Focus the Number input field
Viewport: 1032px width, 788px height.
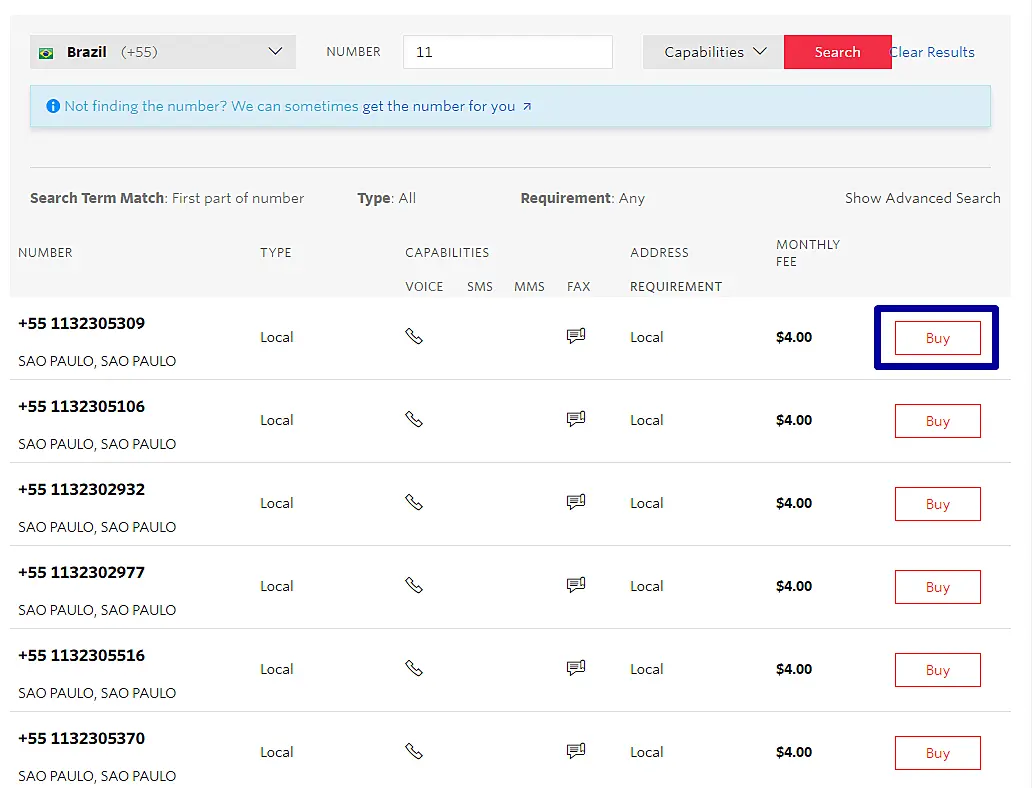tap(507, 52)
